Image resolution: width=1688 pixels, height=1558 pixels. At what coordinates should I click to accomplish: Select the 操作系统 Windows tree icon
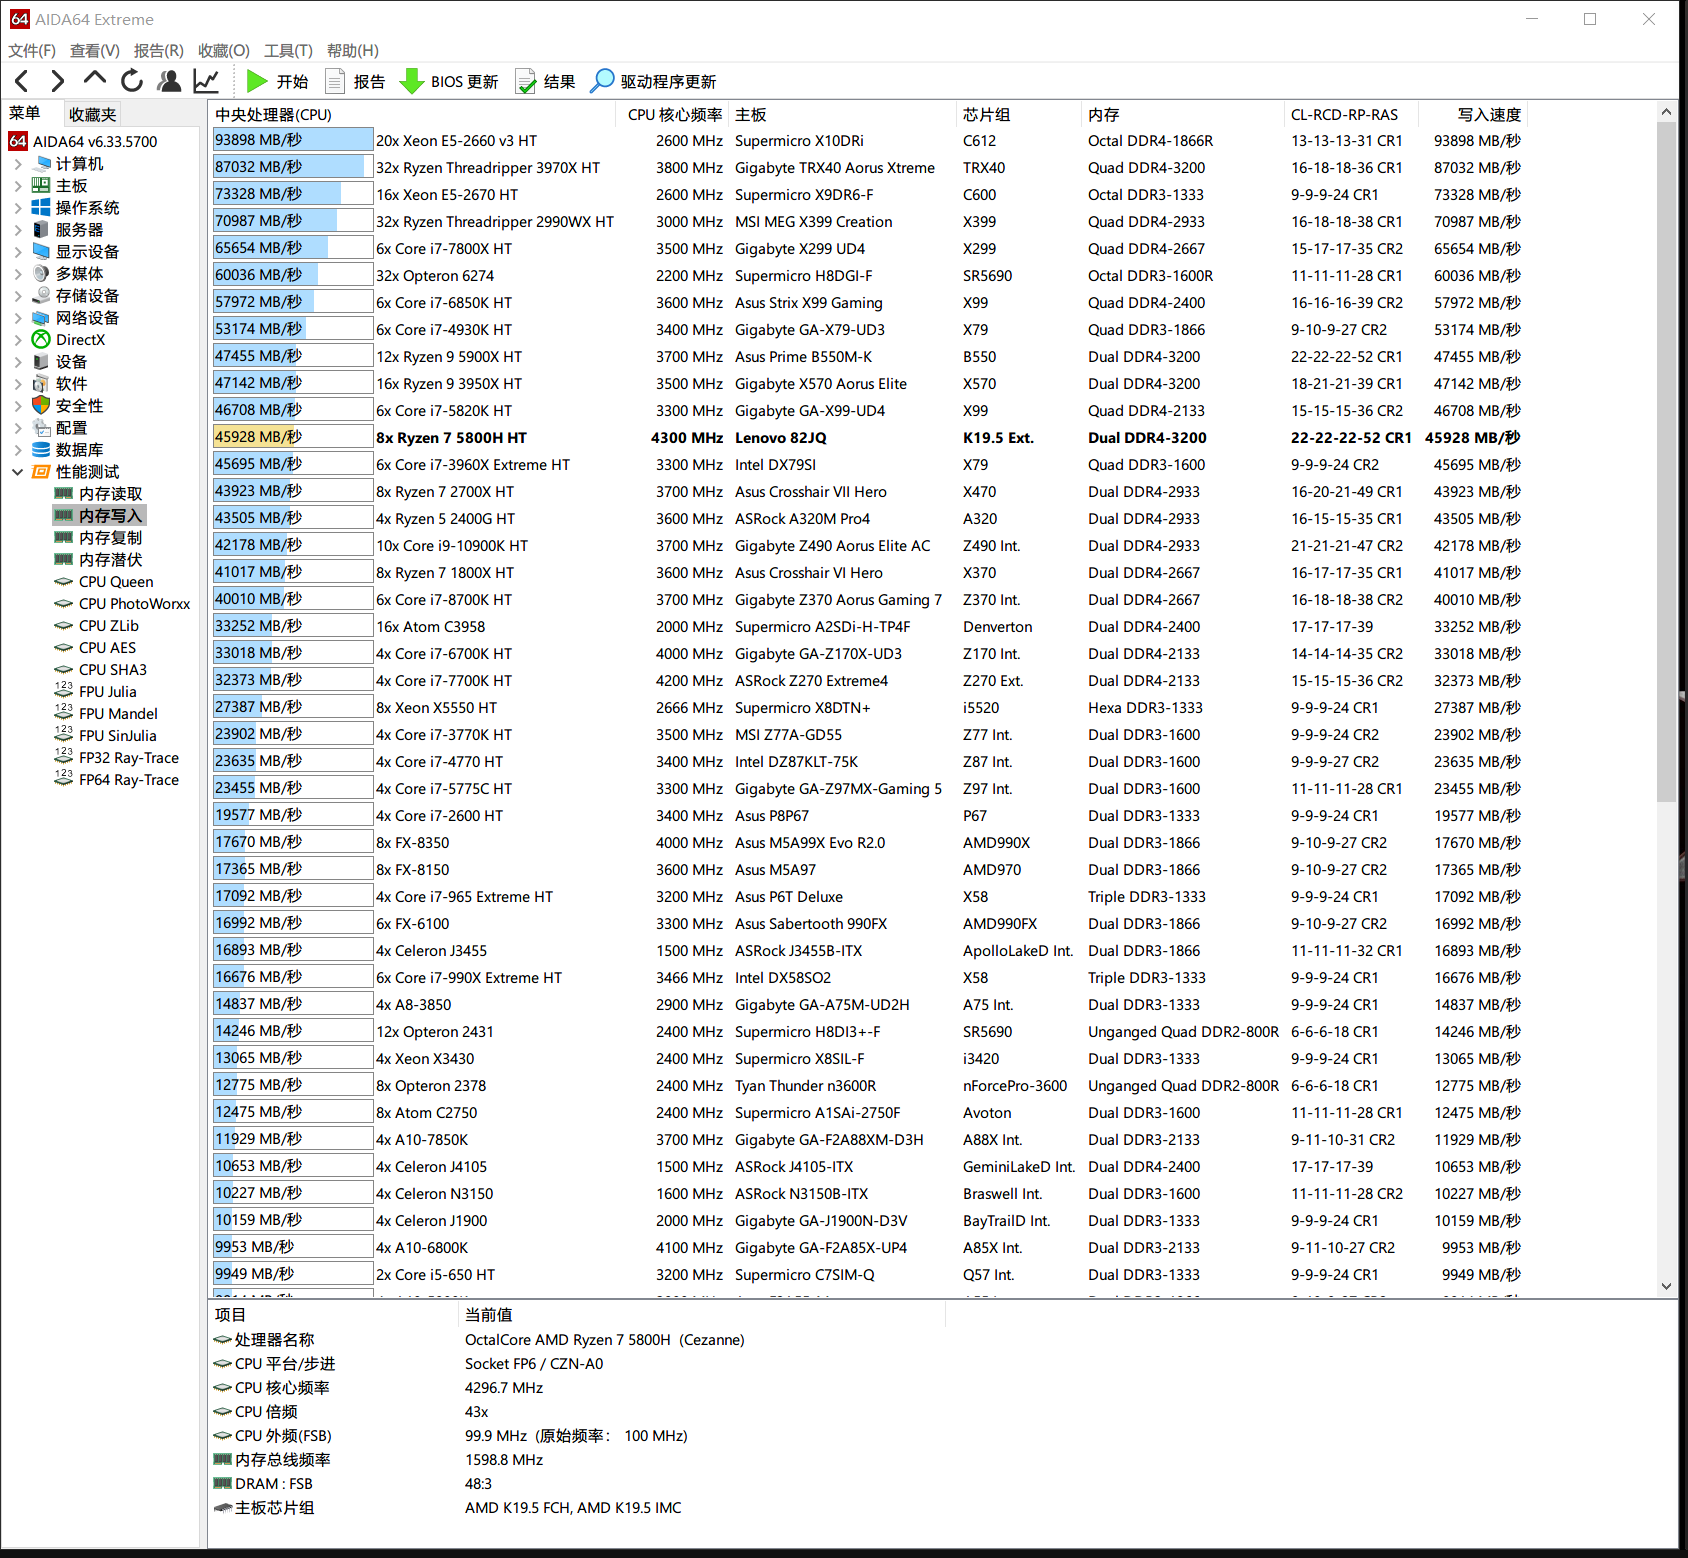coord(41,207)
